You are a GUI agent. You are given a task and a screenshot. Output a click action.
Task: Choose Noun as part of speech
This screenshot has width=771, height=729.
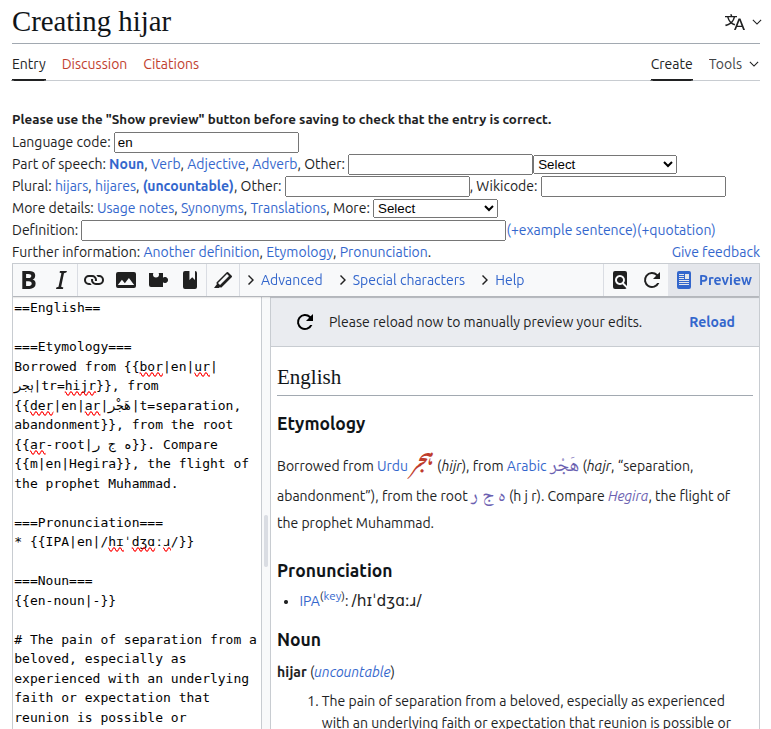pos(126,164)
